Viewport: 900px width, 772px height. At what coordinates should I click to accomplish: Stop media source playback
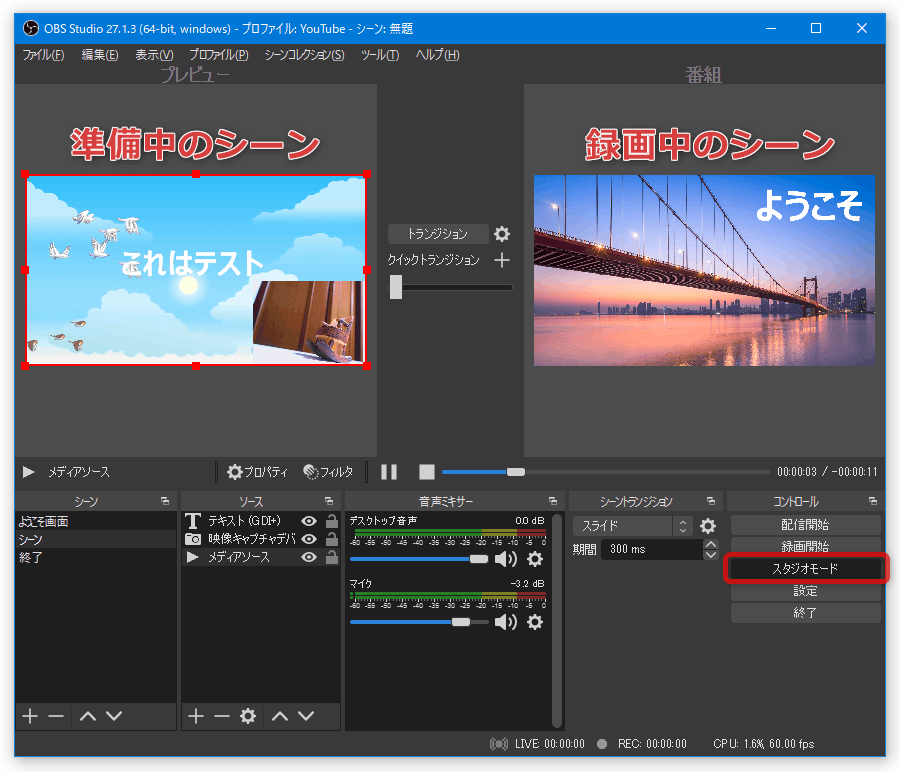pos(426,472)
